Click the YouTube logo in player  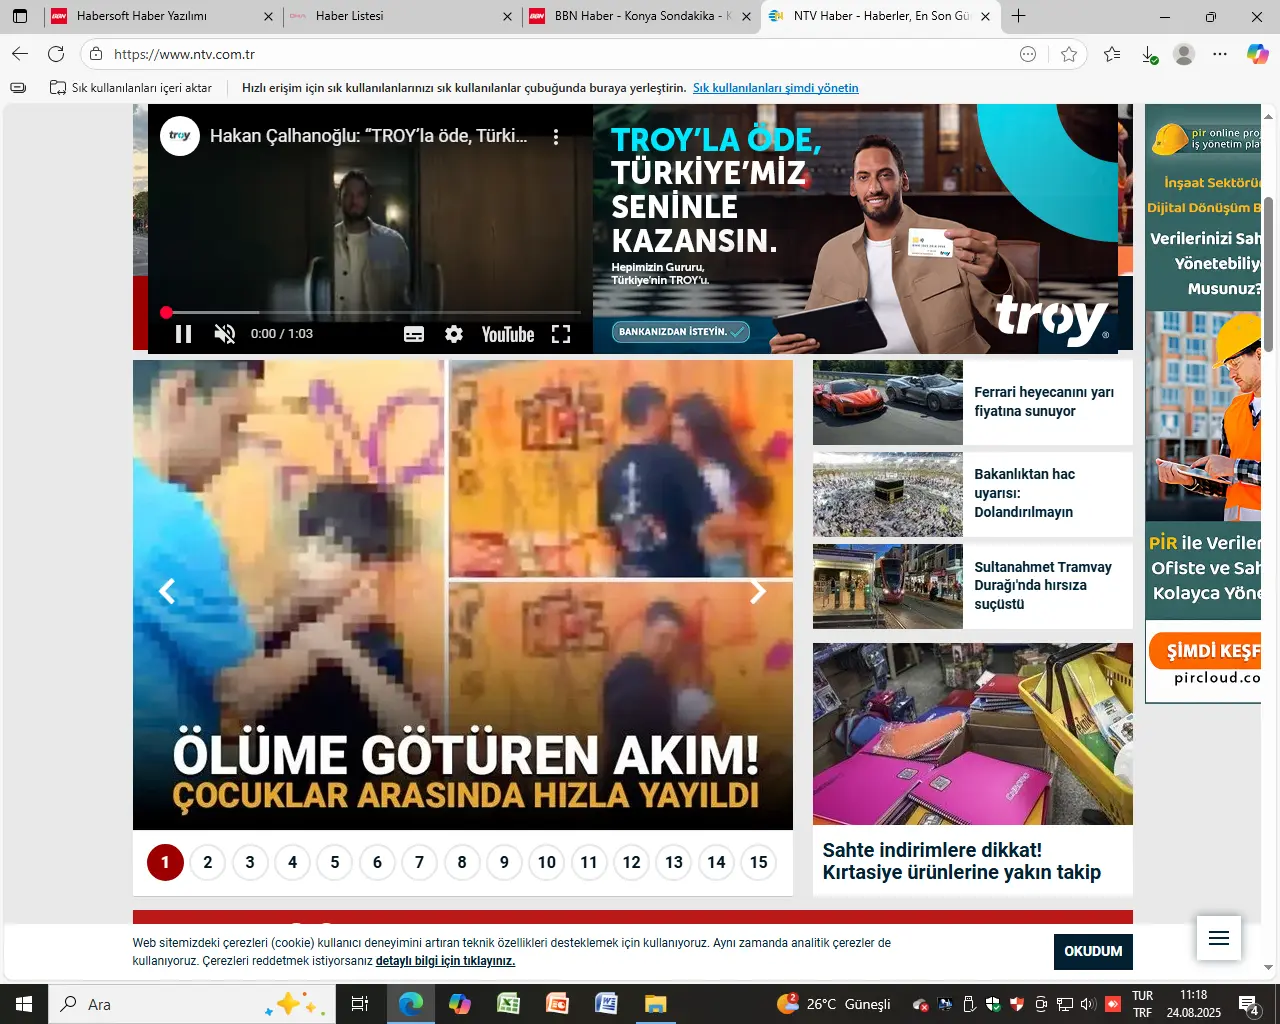coord(507,334)
